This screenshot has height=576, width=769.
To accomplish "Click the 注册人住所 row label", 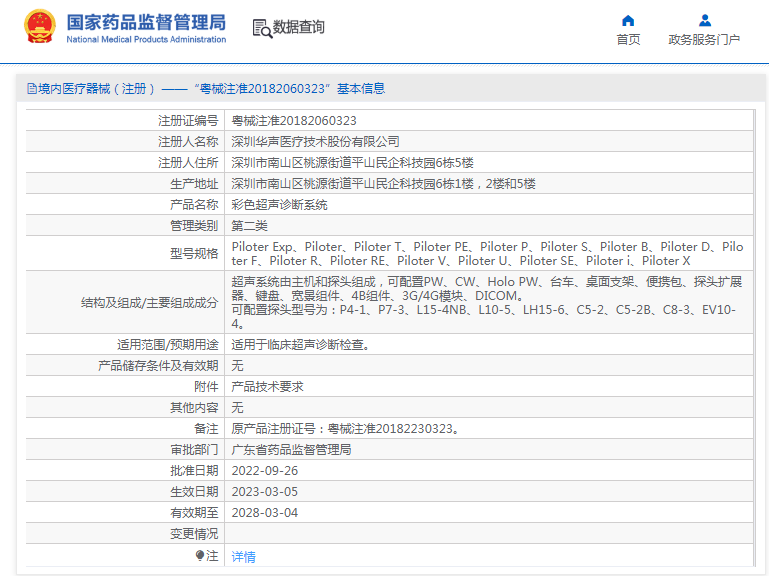I will pos(188,163).
